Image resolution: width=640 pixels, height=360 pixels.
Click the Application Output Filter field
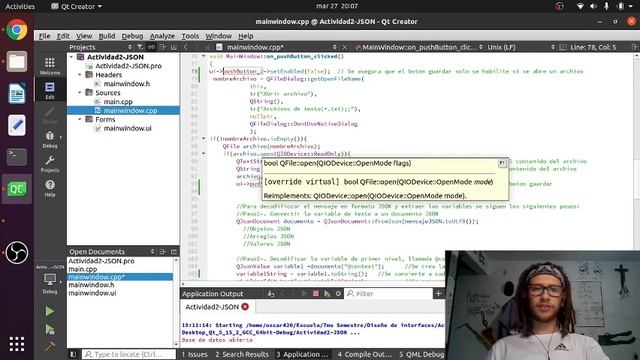click(389, 293)
